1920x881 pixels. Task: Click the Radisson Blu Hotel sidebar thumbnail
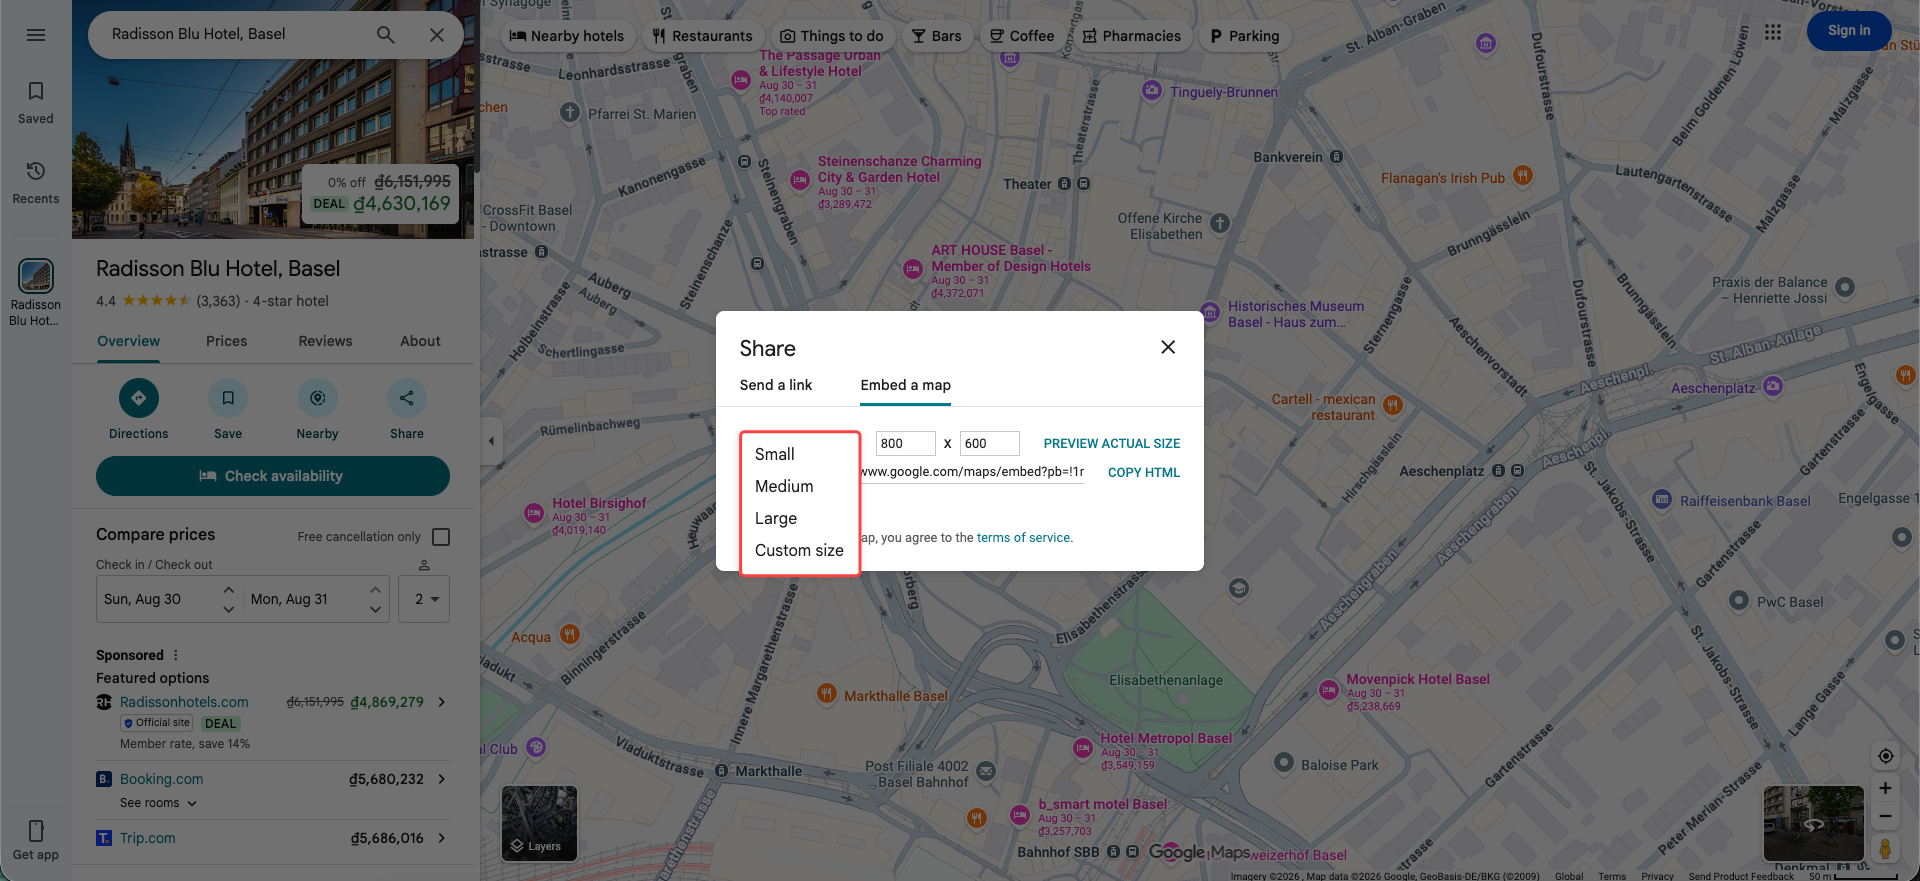click(36, 276)
